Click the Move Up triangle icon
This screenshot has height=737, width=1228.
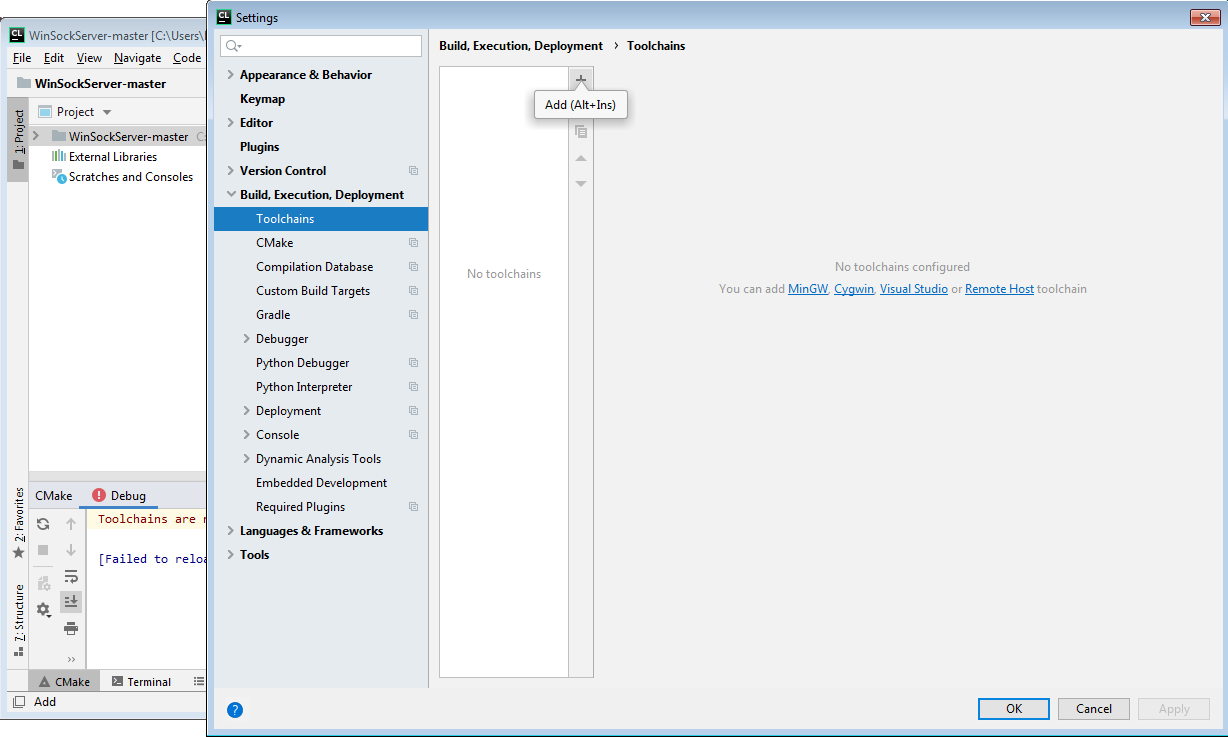581,158
